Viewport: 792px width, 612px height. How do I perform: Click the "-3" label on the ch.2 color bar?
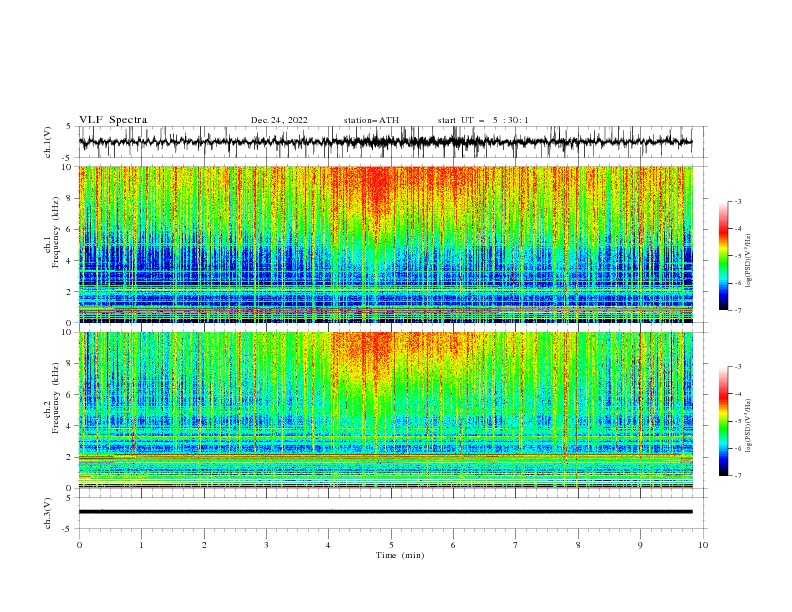tap(737, 367)
